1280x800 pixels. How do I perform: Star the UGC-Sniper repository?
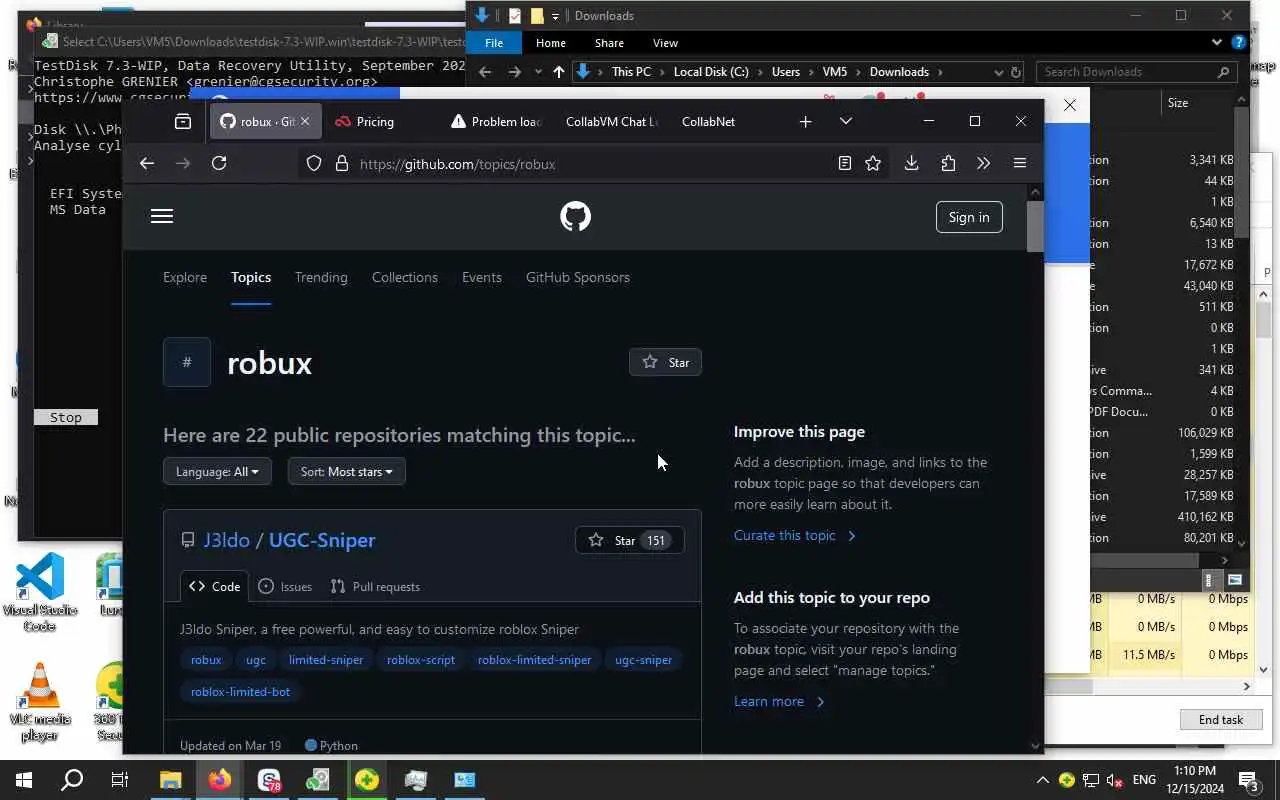point(629,540)
